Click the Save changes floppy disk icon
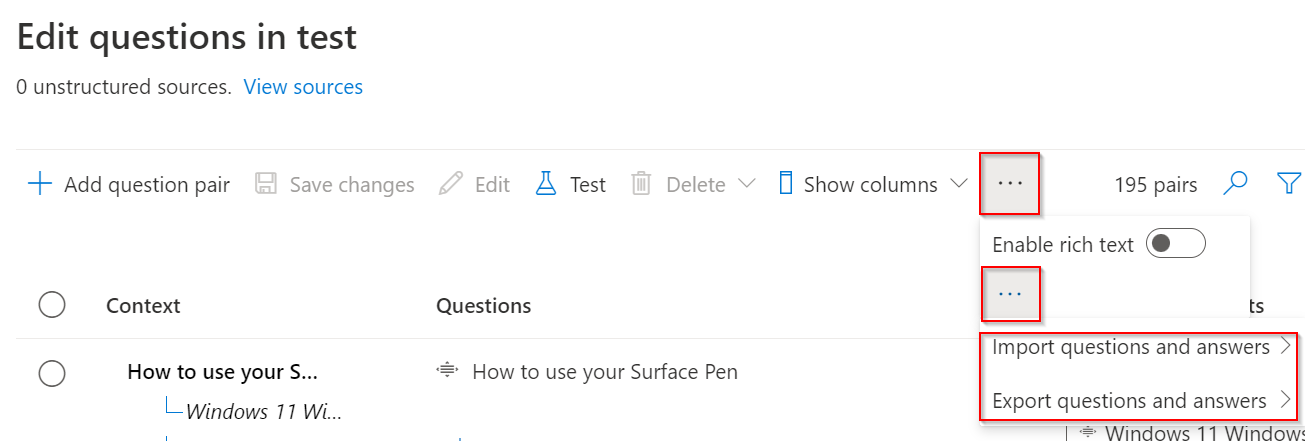This screenshot has height=441, width=1305. (x=266, y=184)
